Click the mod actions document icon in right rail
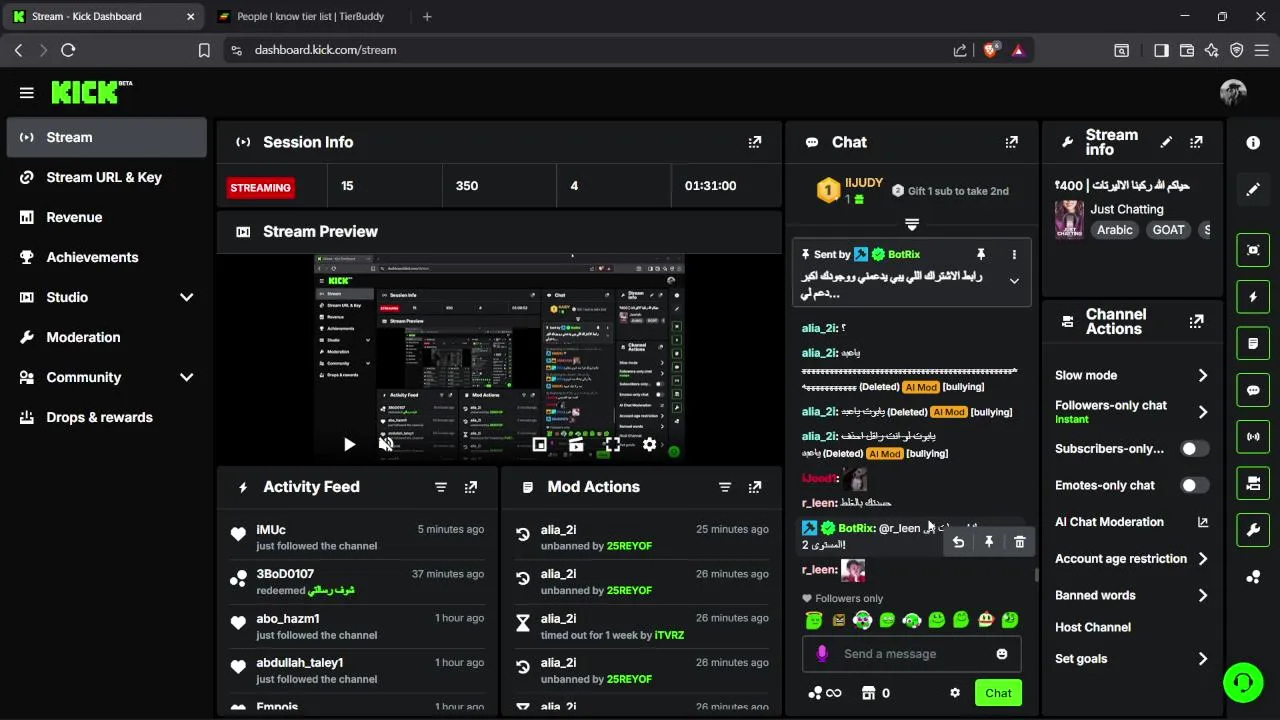The height and width of the screenshot is (720, 1280). [1253, 343]
